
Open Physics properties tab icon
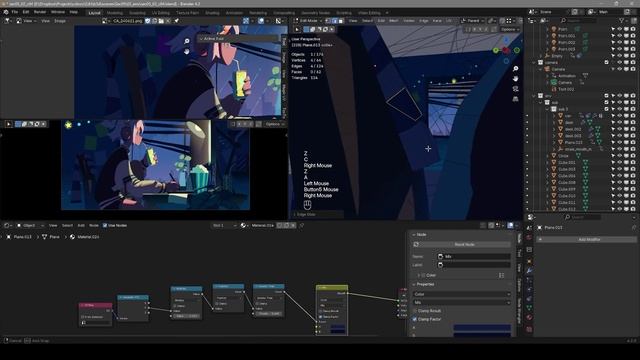pyautogui.click(x=529, y=289)
